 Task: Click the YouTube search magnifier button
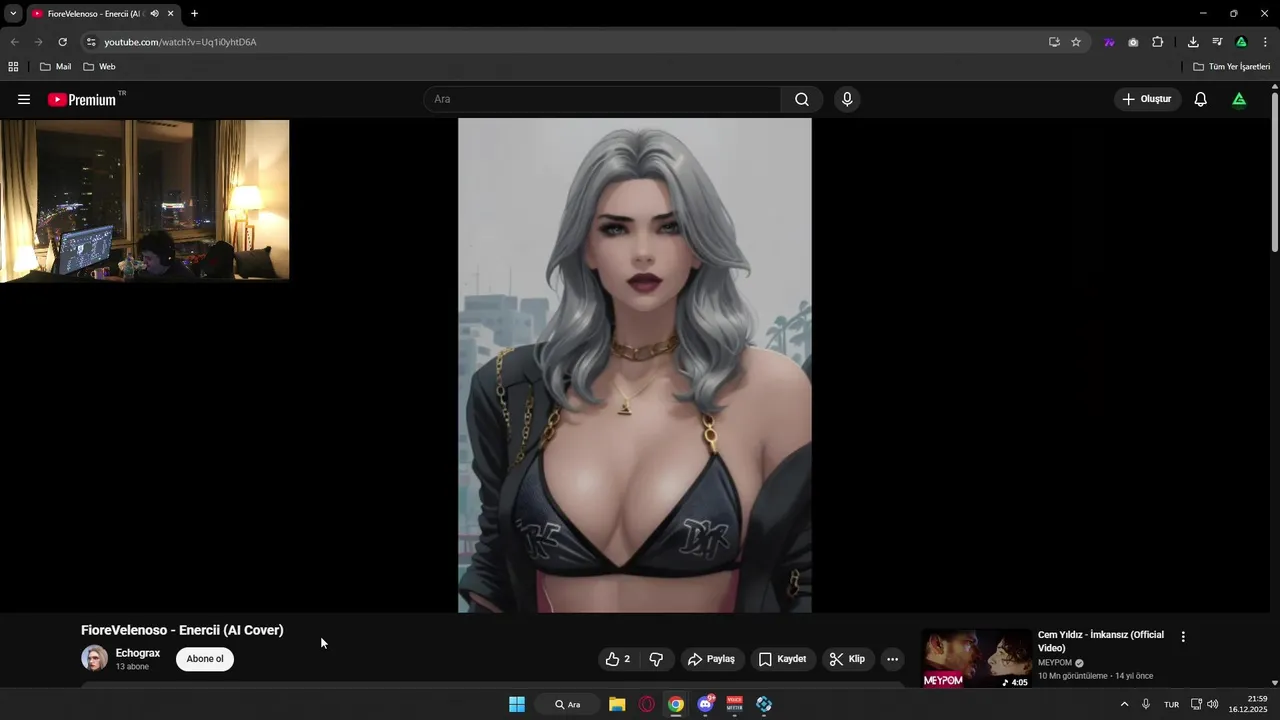[x=802, y=99]
